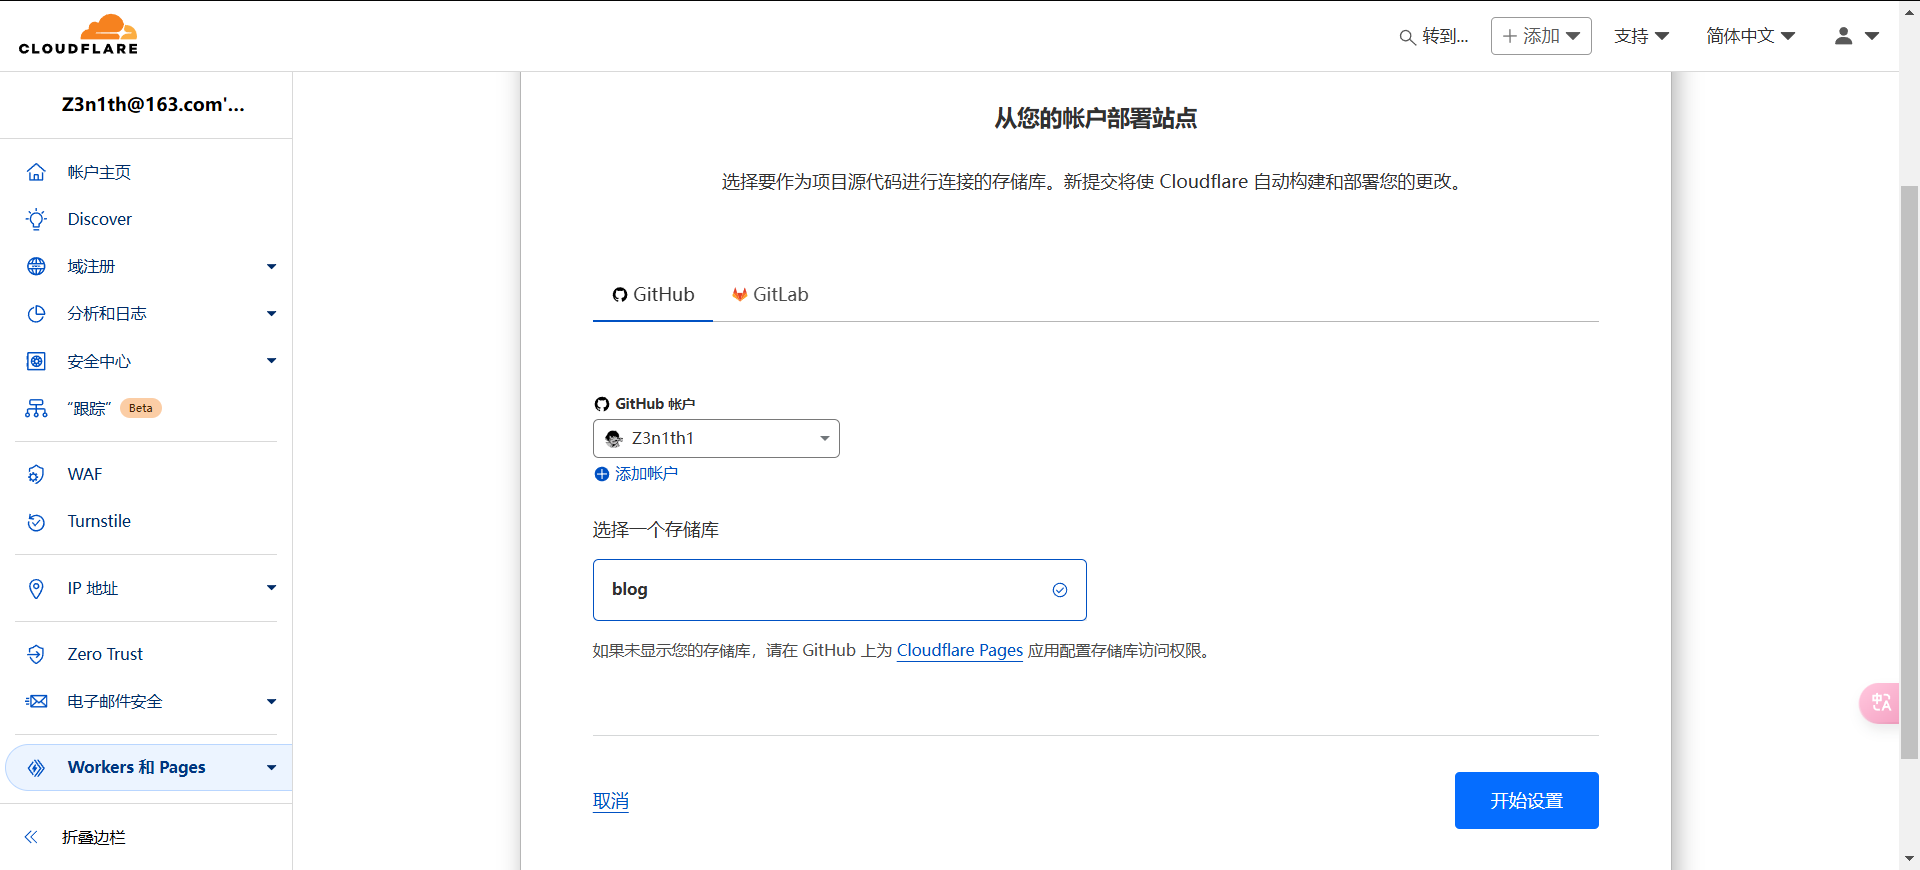Click the collapse sidebar double-arrow icon
This screenshot has height=870, width=1920.
[31, 837]
